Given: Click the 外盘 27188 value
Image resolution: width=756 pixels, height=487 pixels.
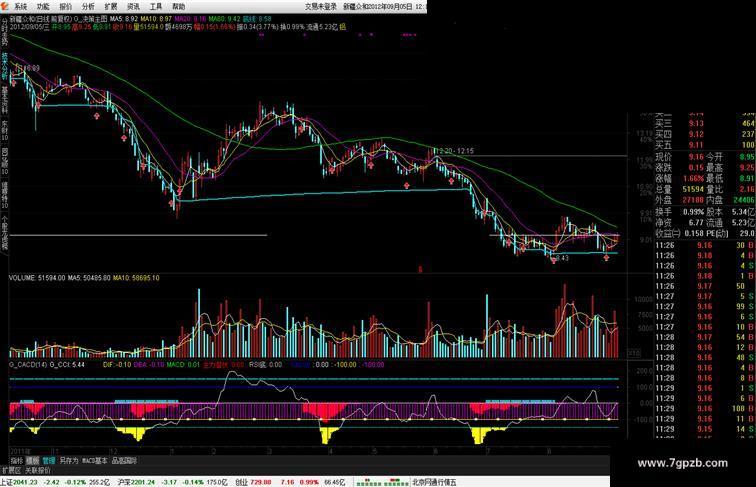Looking at the screenshot, I should 693,200.
